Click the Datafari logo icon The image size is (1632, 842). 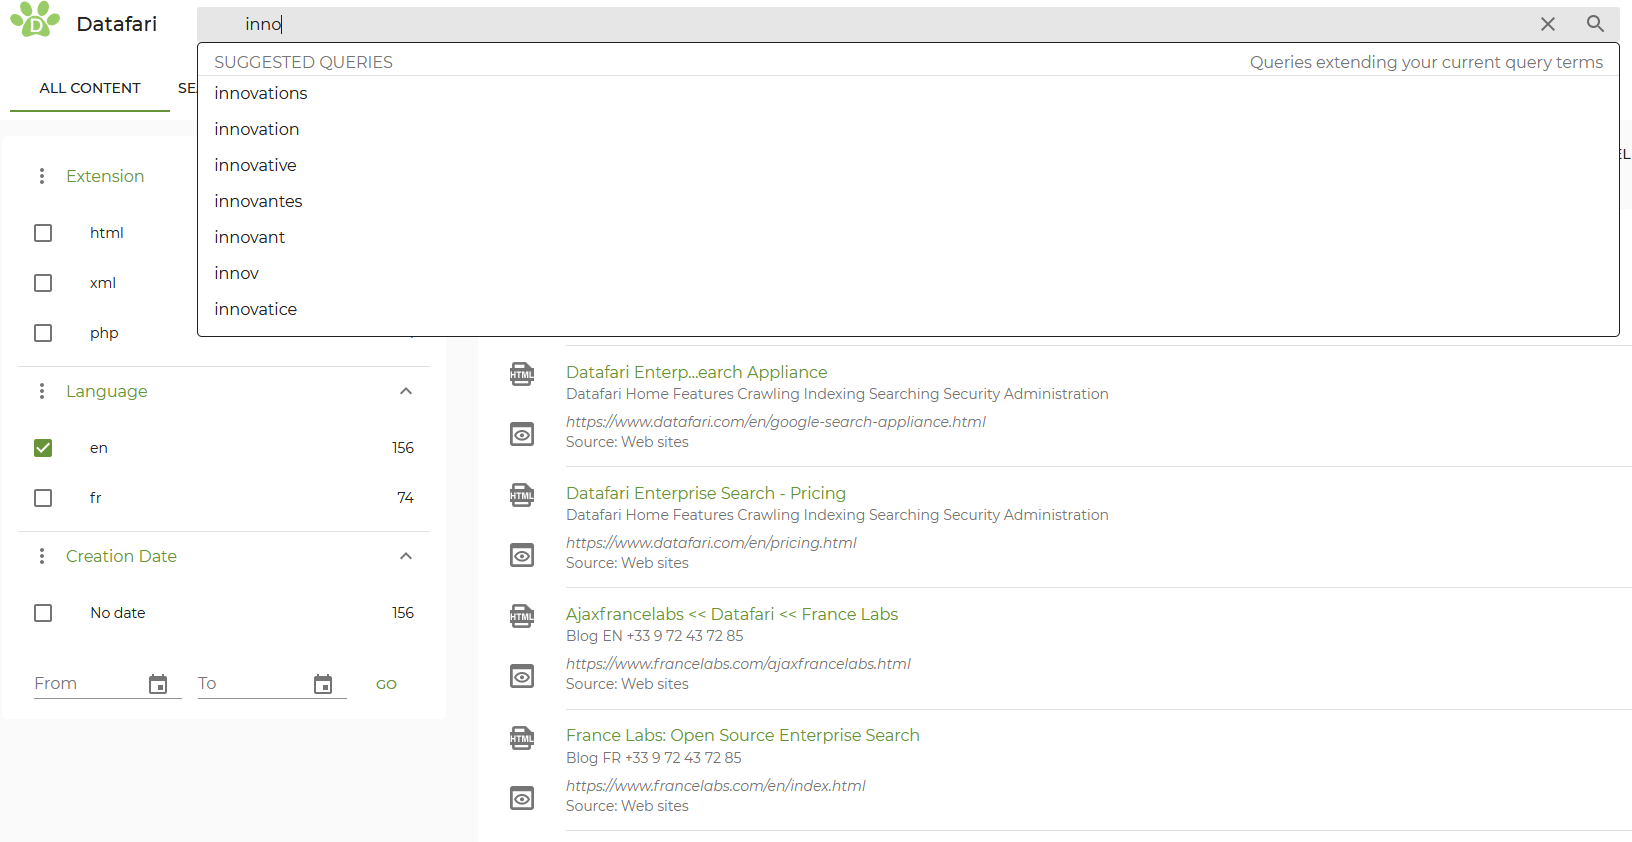coord(35,19)
